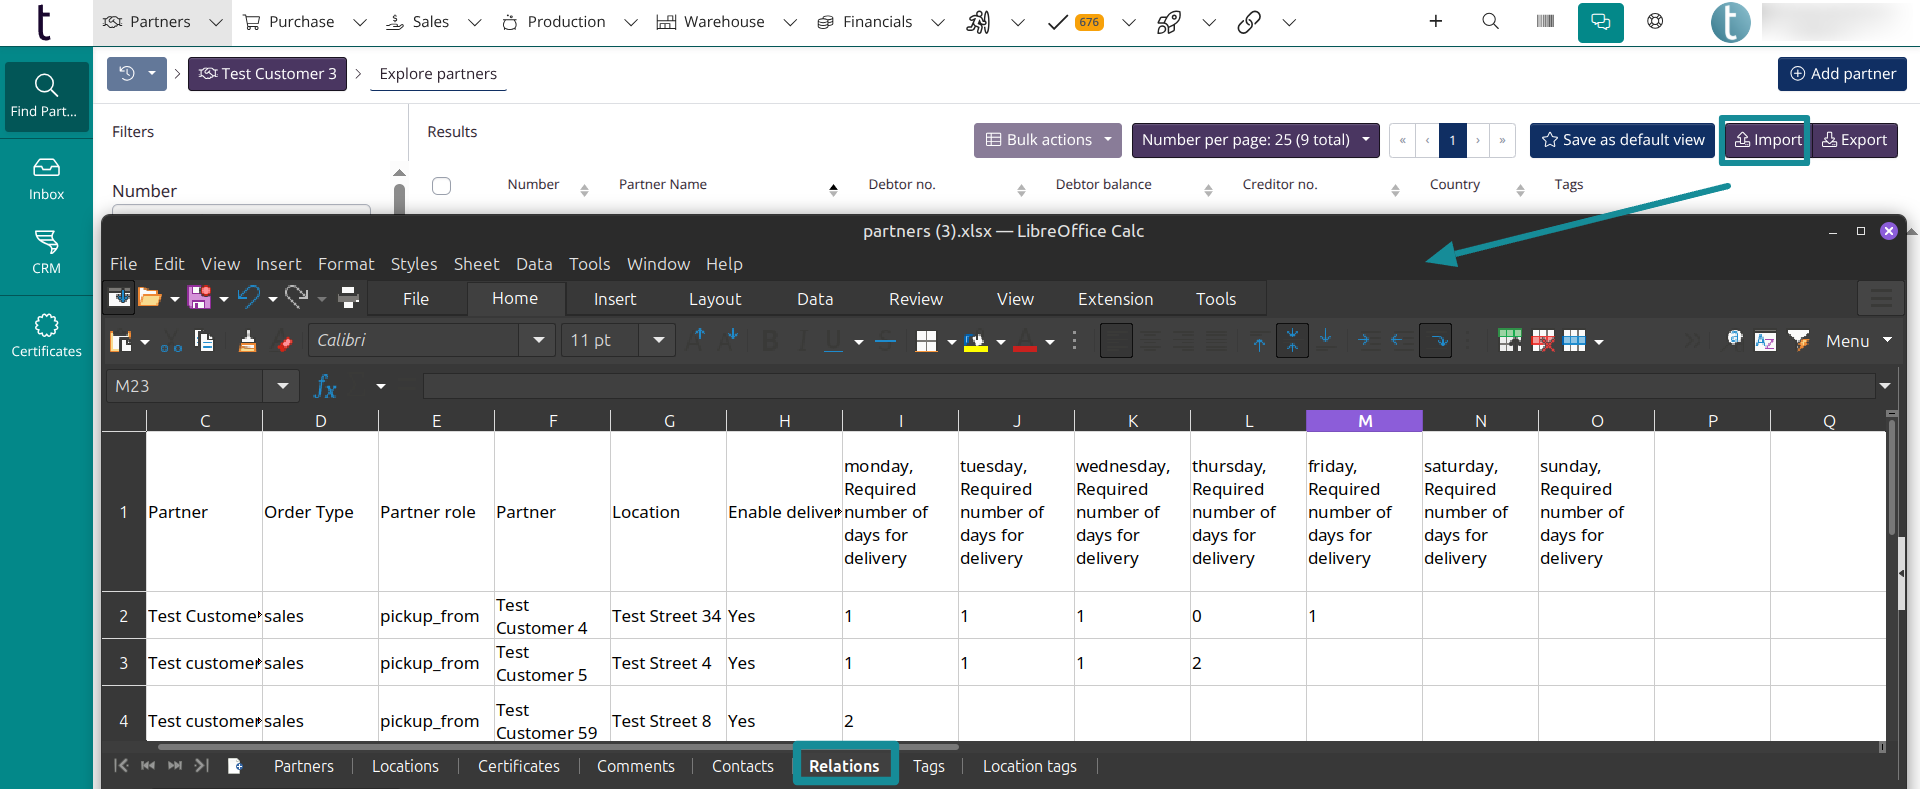Viewport: 1920px width, 789px height.
Task: Click the print icon in Calc toolbar
Action: click(x=348, y=297)
